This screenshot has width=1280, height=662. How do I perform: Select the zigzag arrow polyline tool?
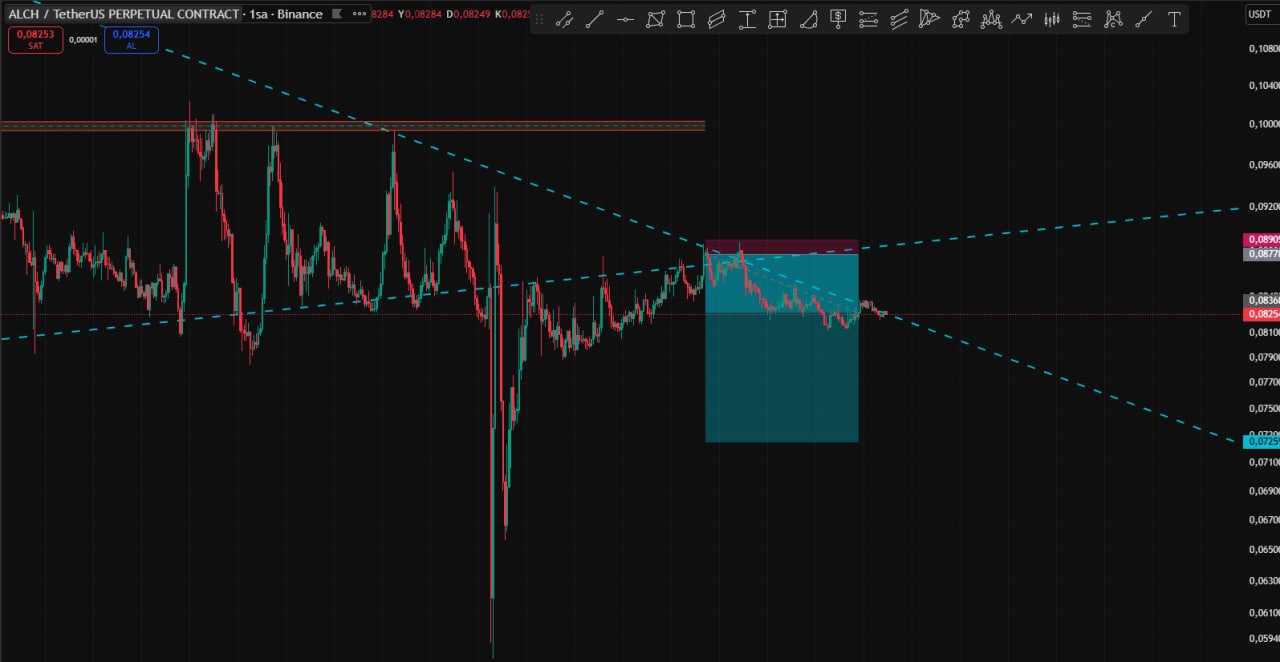point(1021,19)
